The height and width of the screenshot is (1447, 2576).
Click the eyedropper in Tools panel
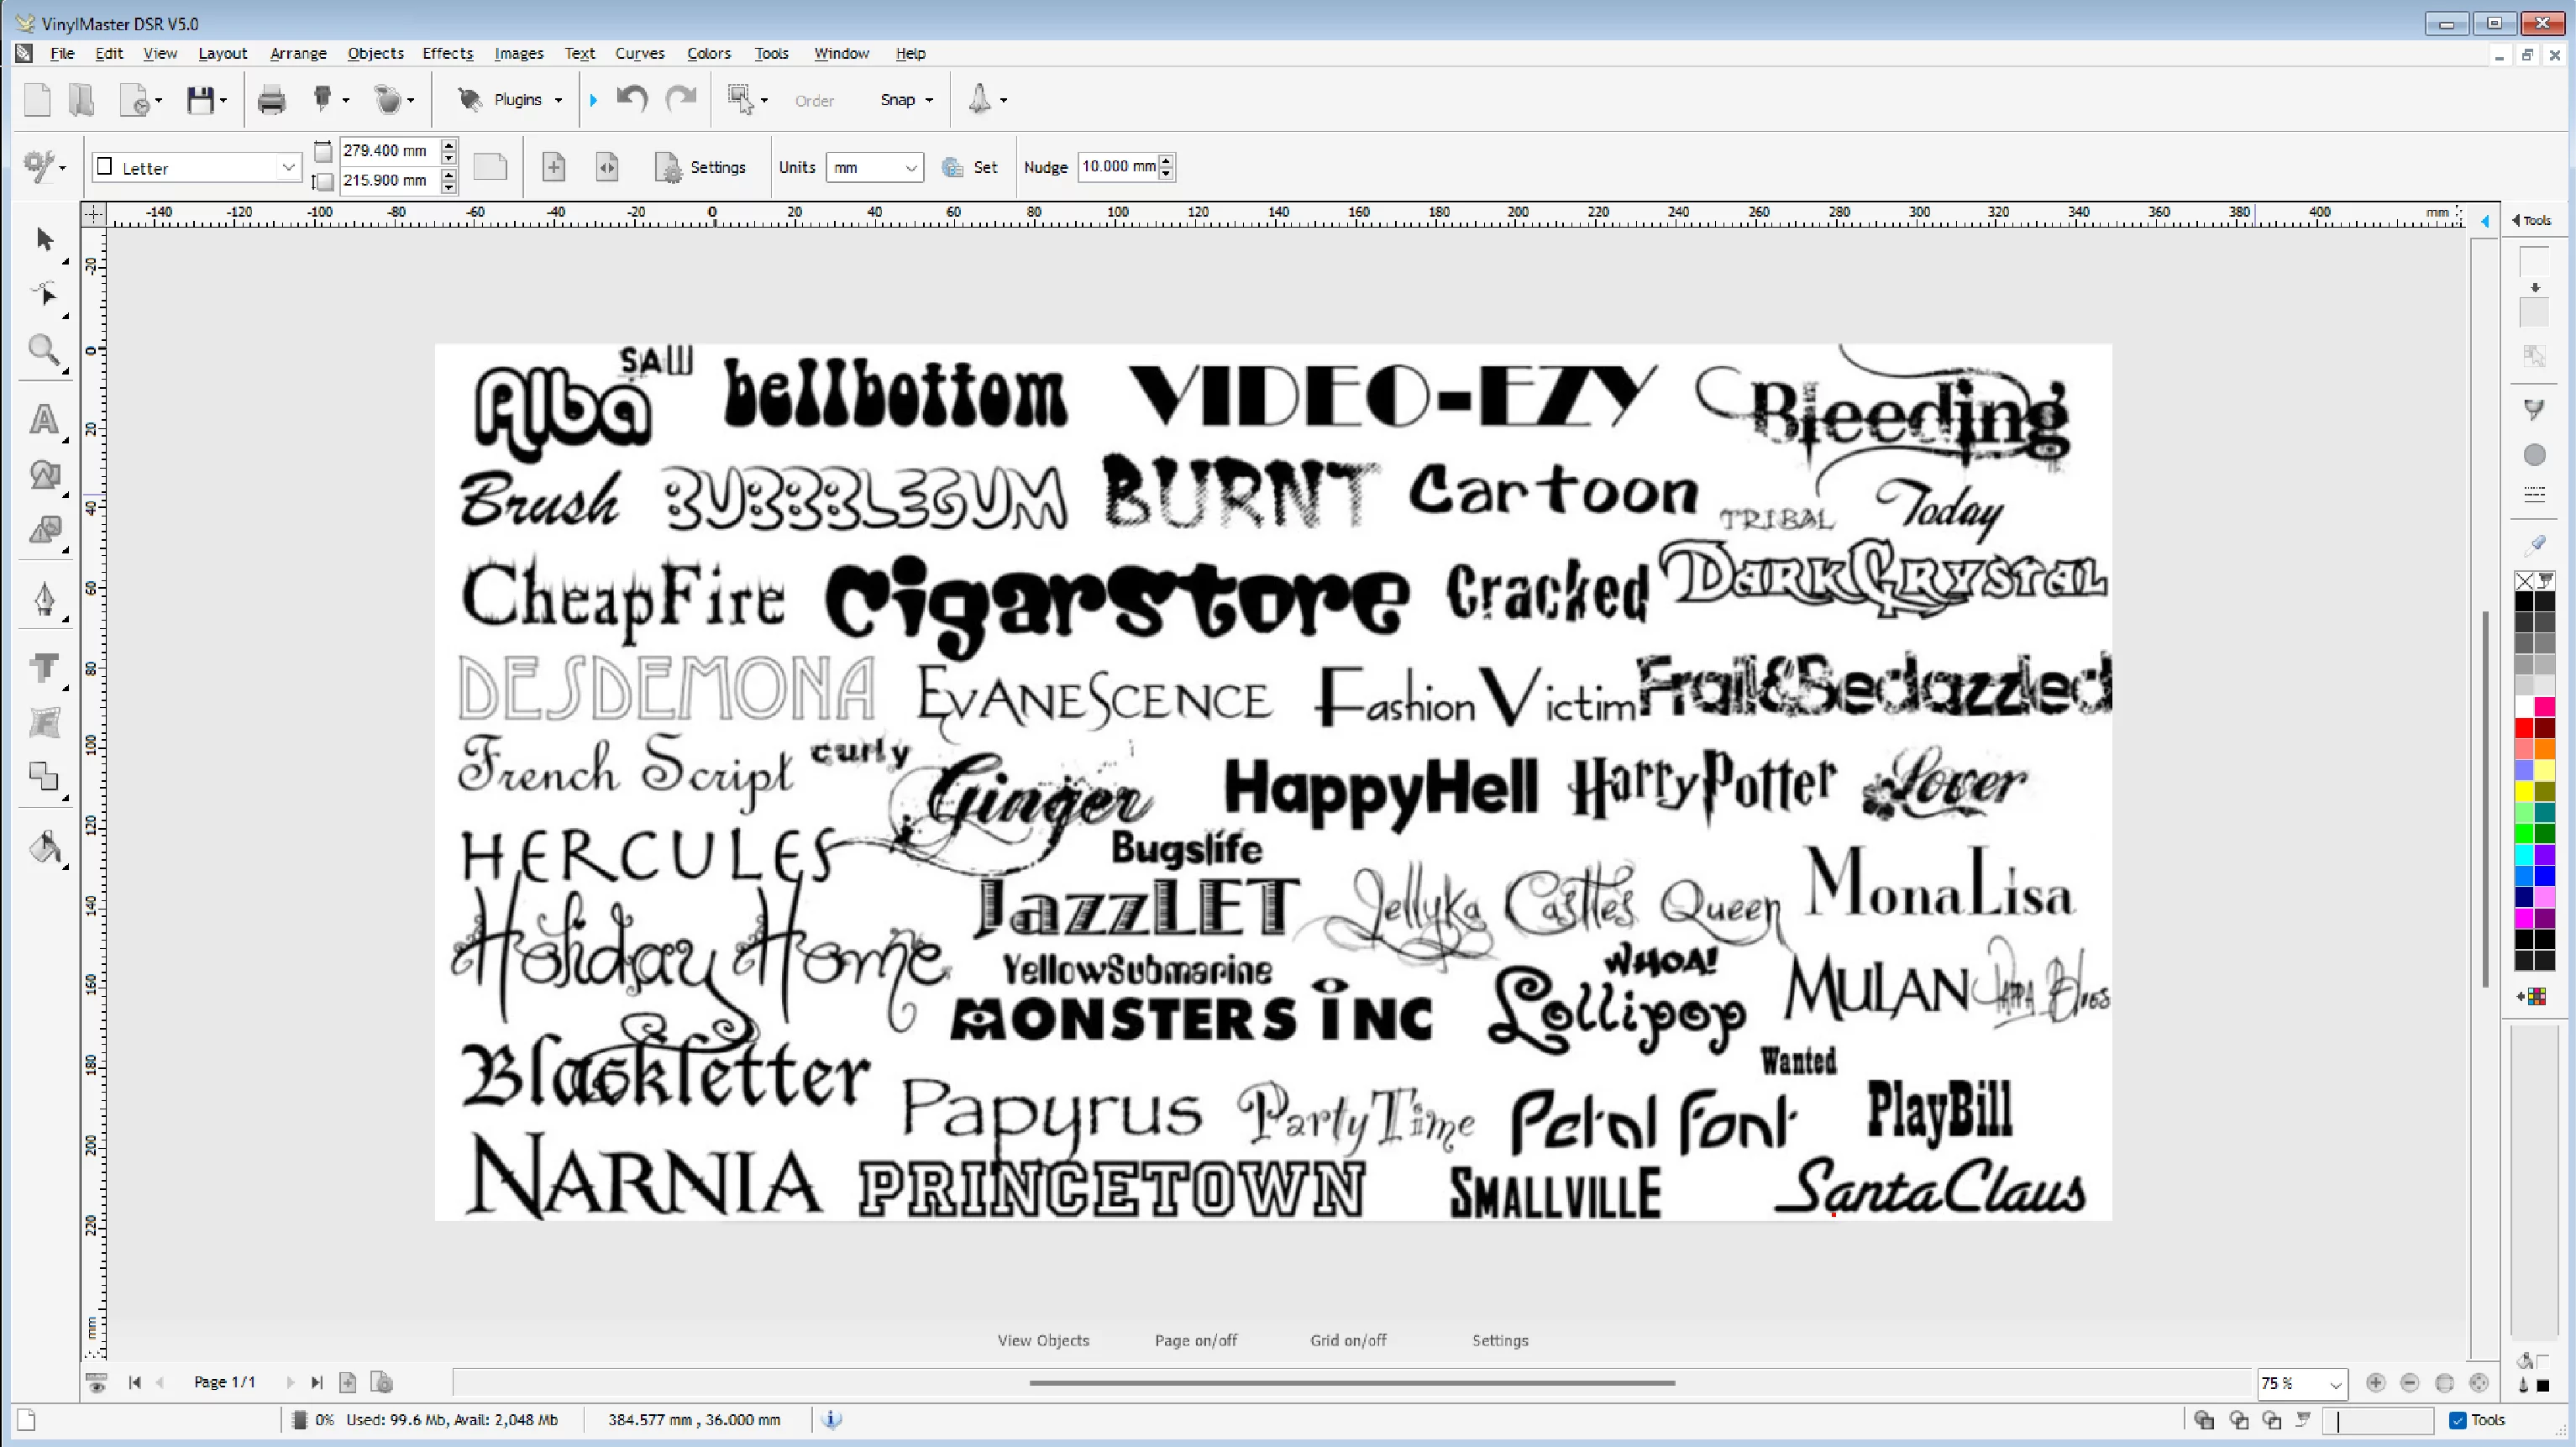click(x=2534, y=544)
